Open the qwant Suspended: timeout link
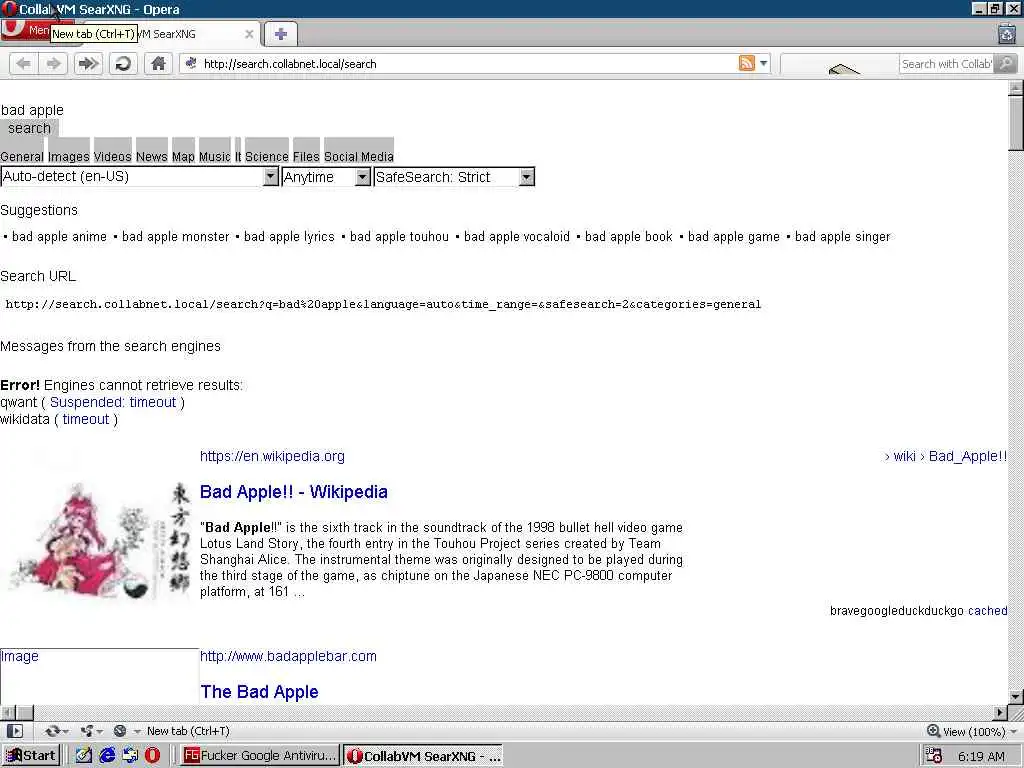The image size is (1024, 768). 113,402
